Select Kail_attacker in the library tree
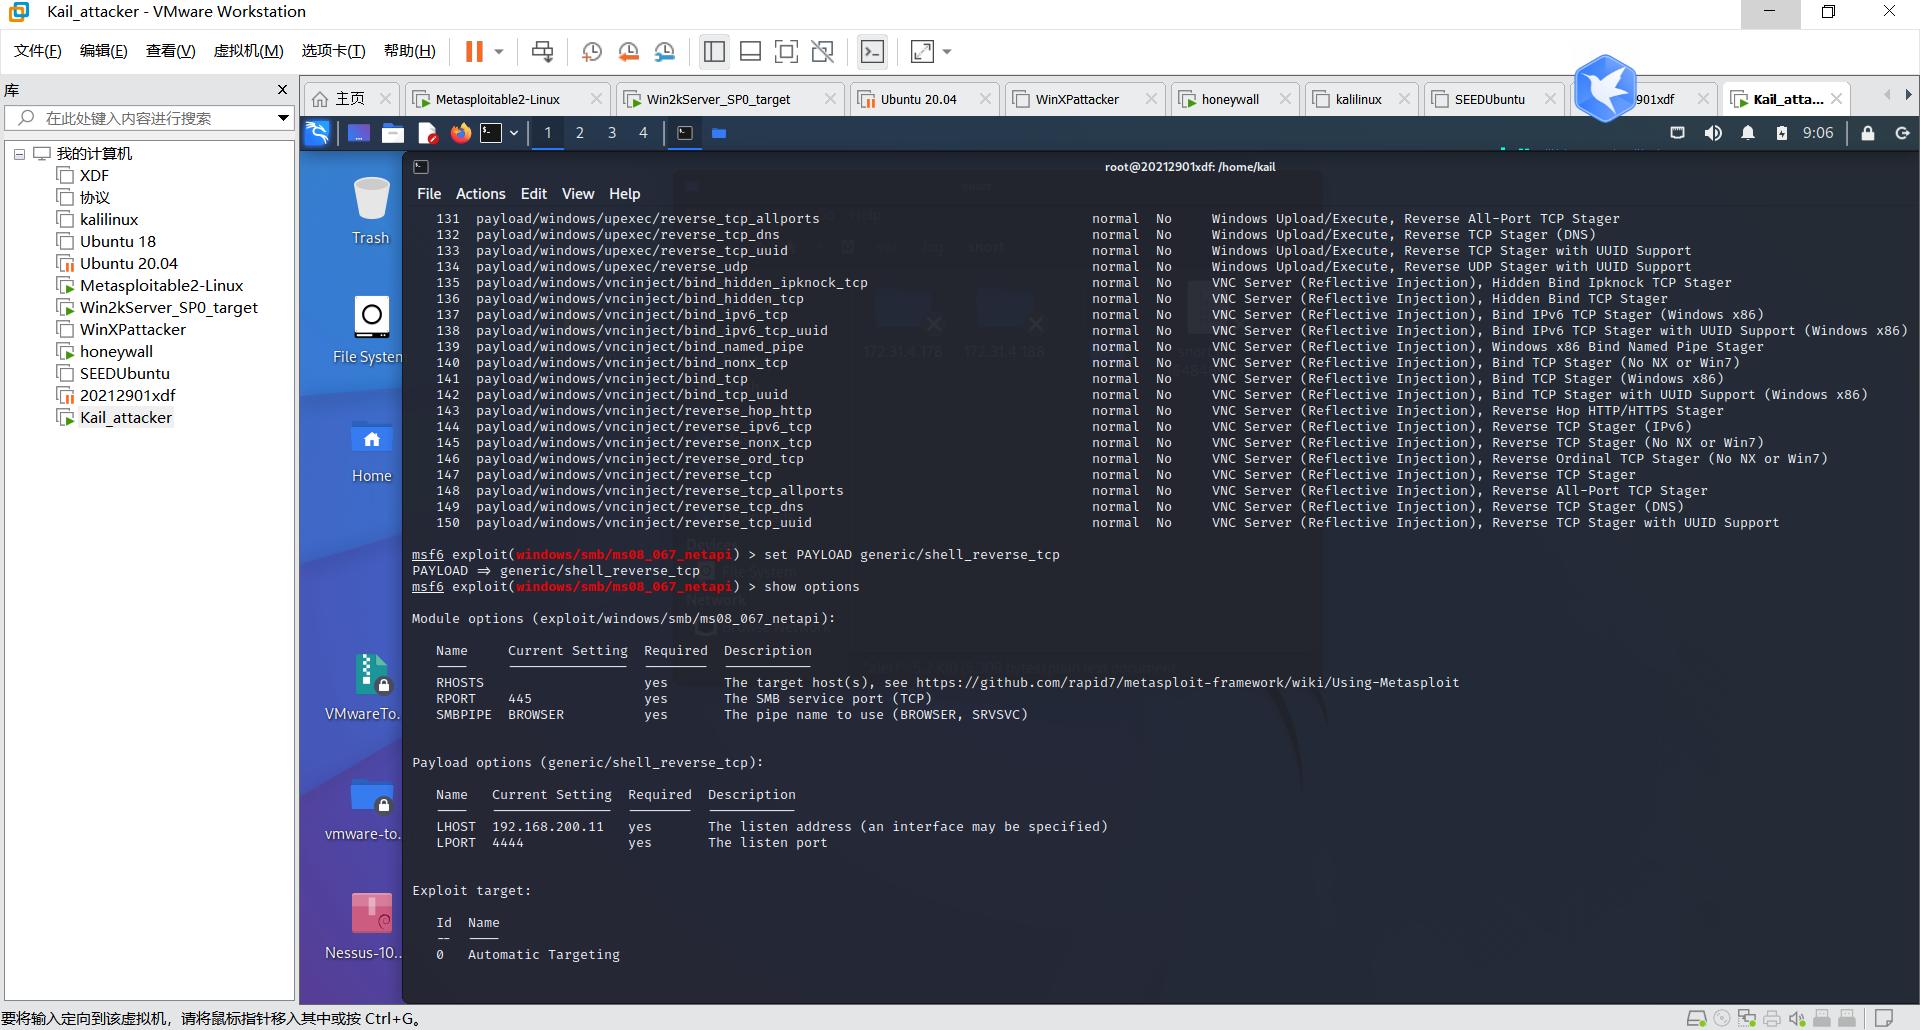This screenshot has height=1030, width=1920. pyautogui.click(x=125, y=417)
